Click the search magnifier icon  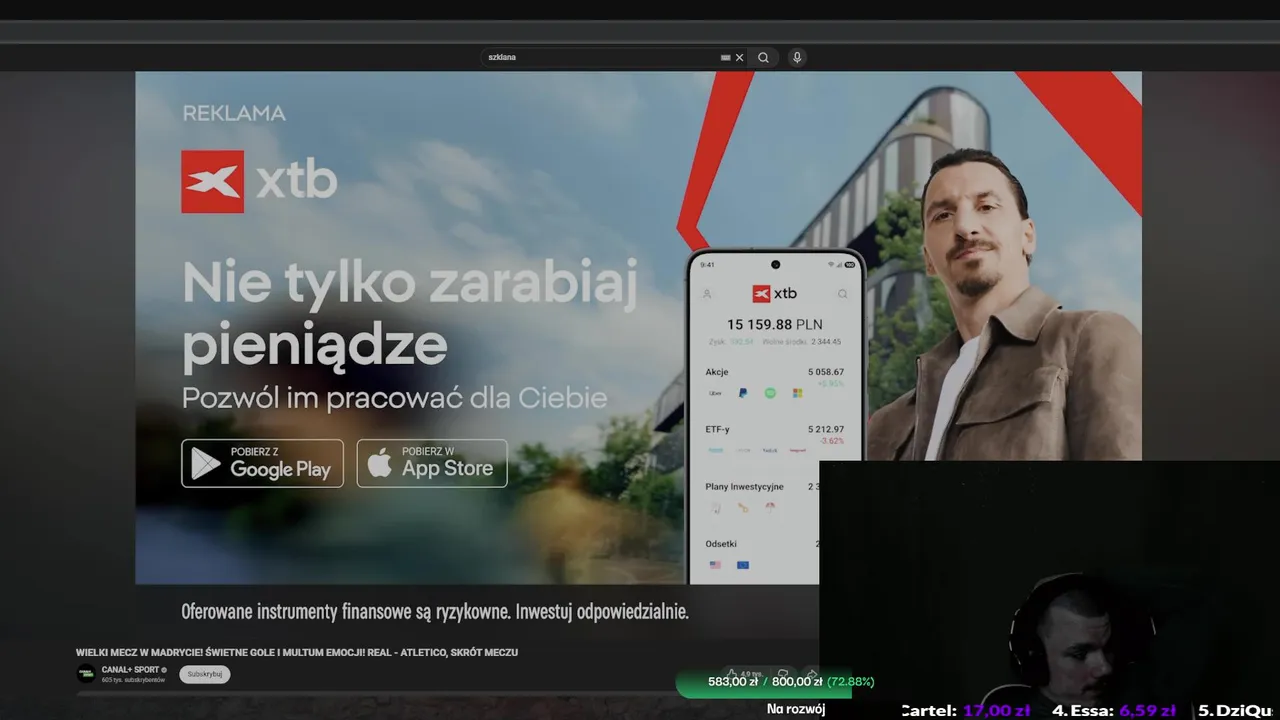click(763, 57)
